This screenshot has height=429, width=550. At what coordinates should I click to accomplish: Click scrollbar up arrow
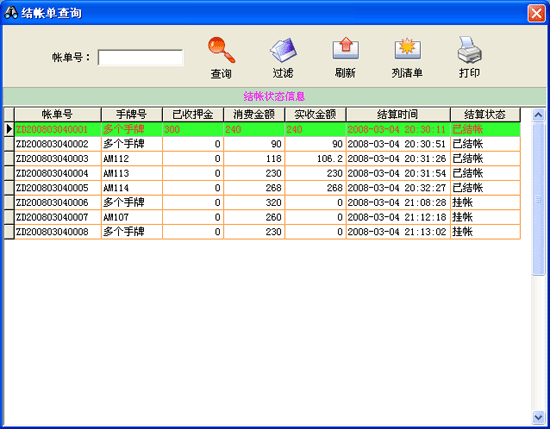[x=538, y=115]
